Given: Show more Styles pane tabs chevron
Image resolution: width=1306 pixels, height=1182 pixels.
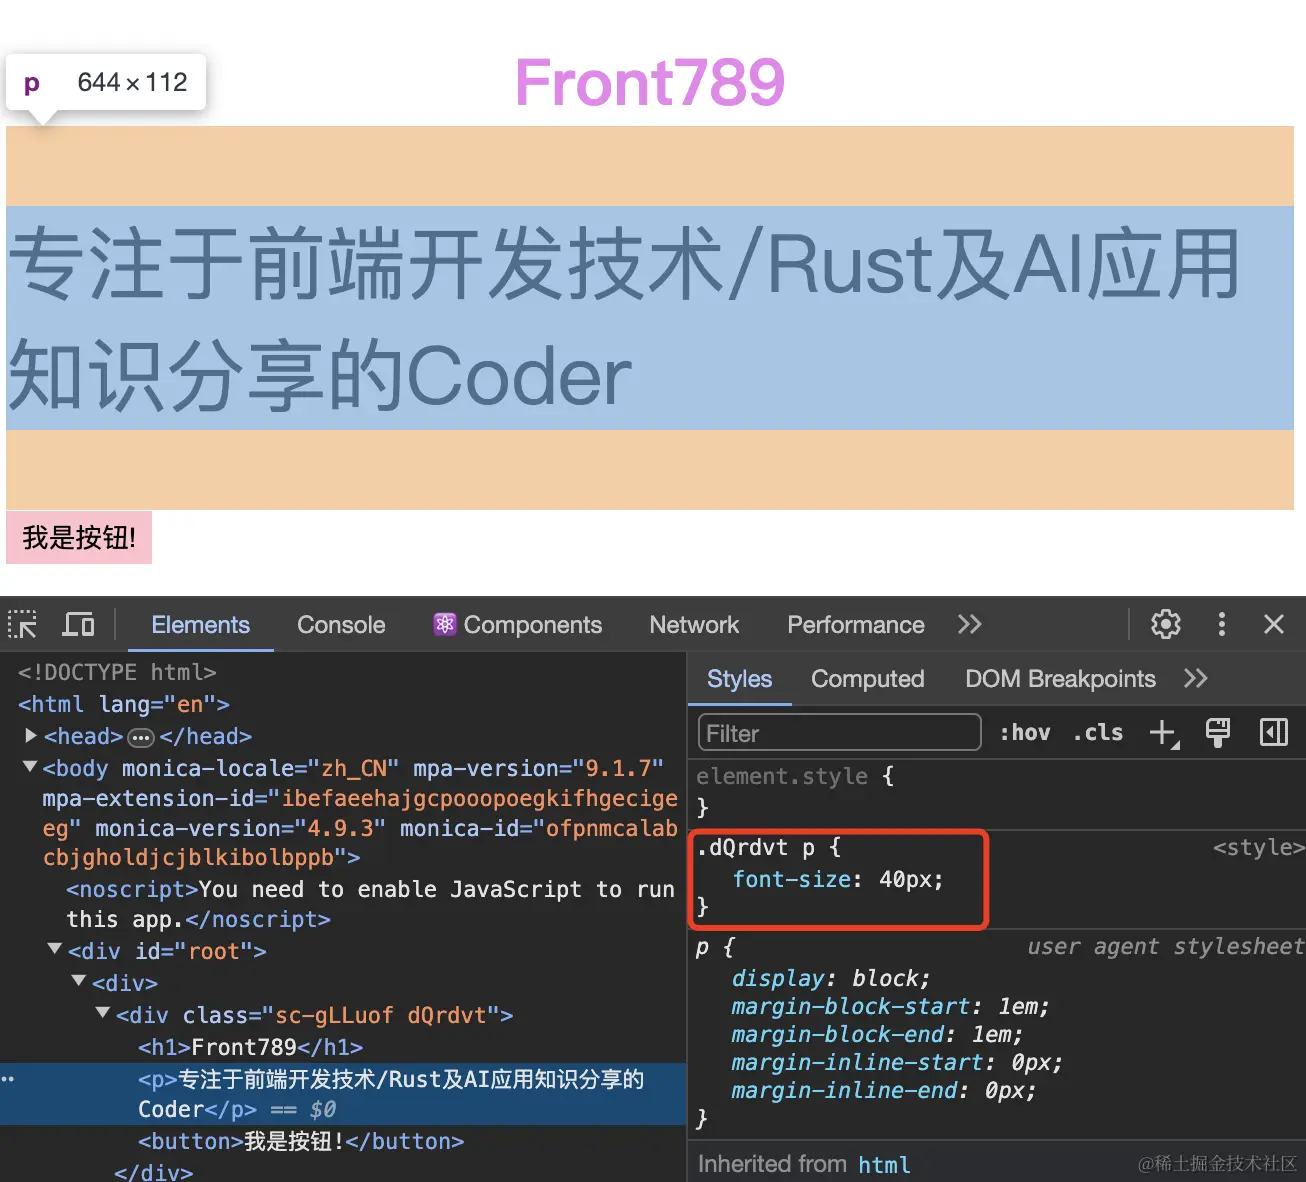Looking at the screenshot, I should pyautogui.click(x=1196, y=678).
